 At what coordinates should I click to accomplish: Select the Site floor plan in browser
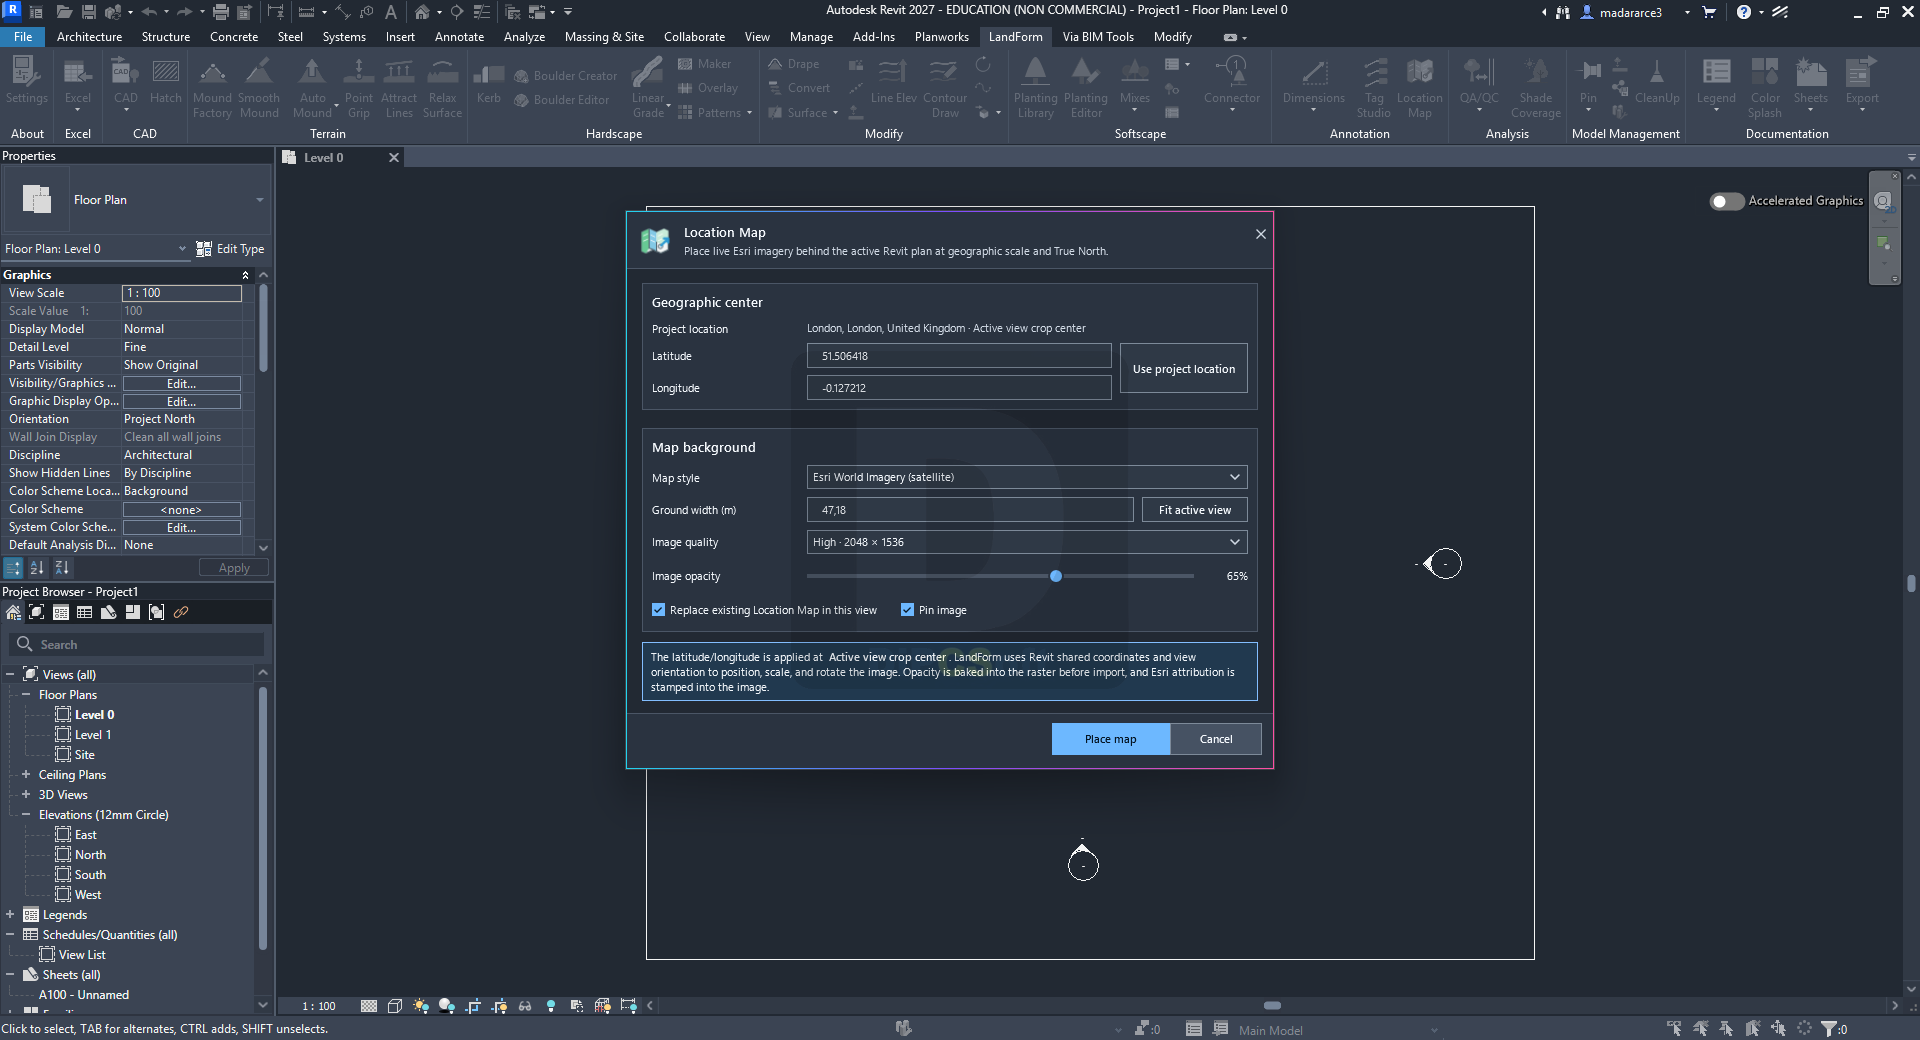tap(84, 755)
